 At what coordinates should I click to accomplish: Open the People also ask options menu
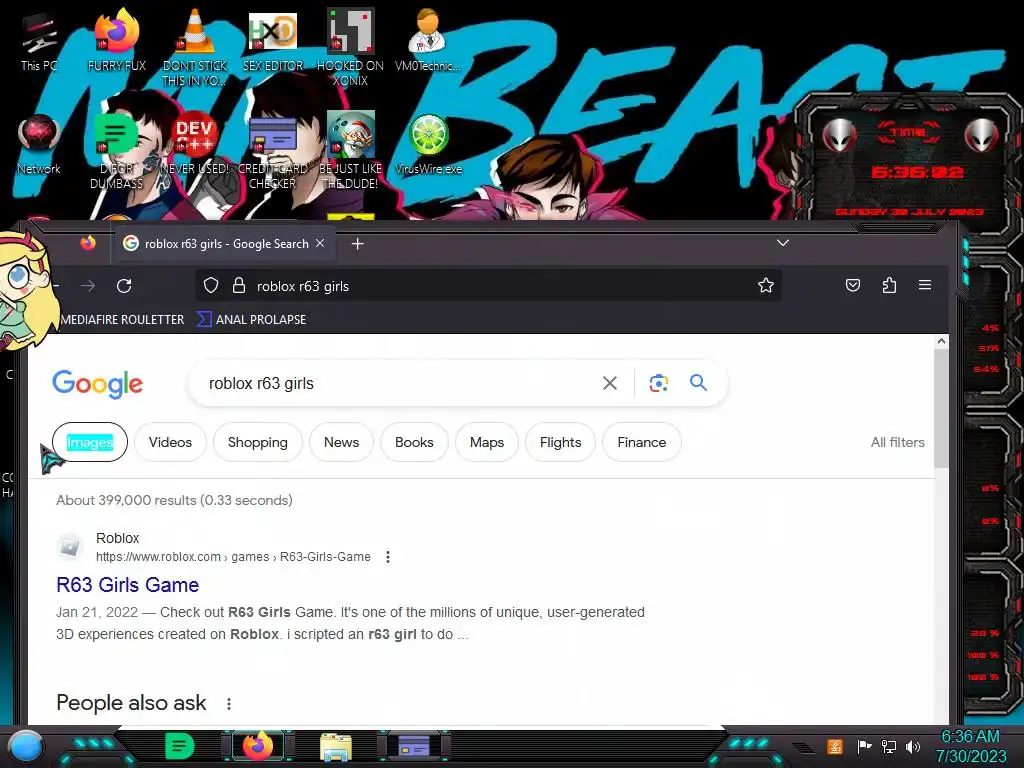point(229,704)
